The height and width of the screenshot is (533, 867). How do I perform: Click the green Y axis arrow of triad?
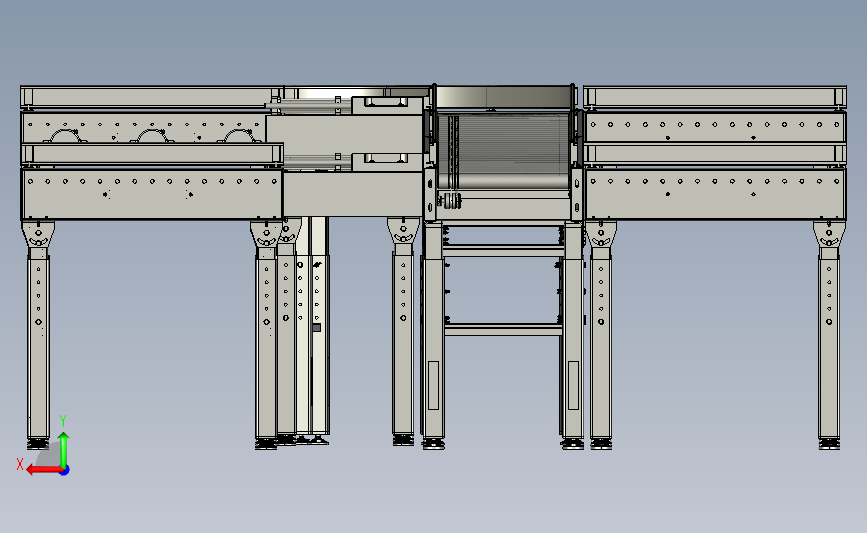coord(64,449)
